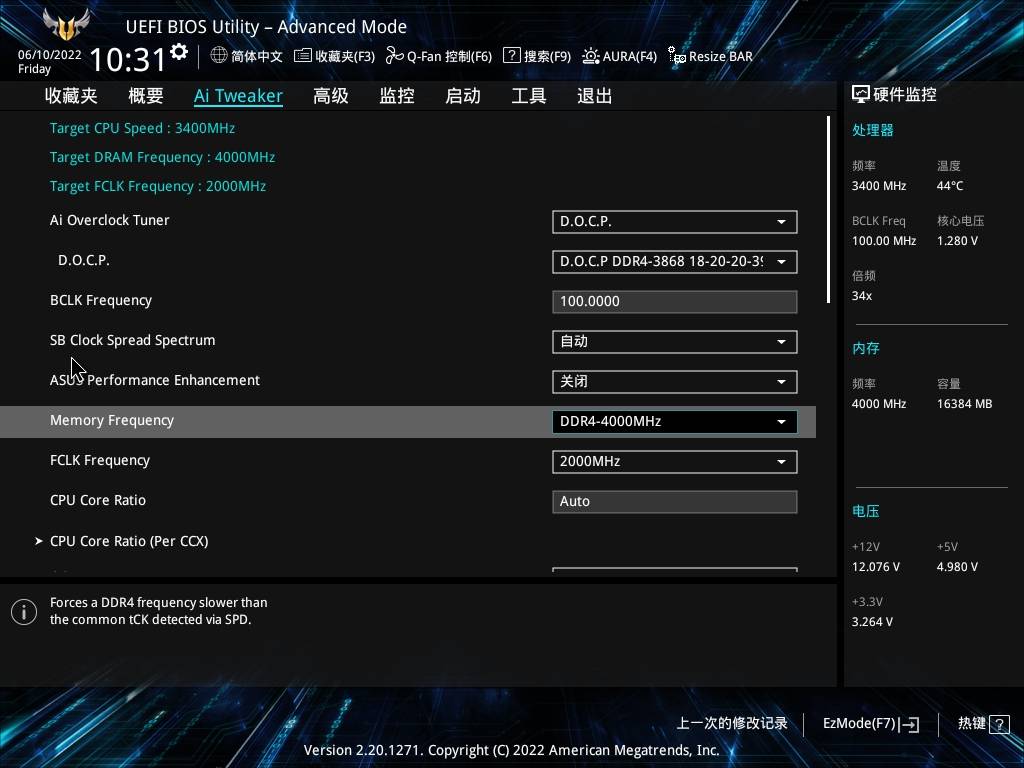Click the FCLK Frequency label

[x=100, y=460]
